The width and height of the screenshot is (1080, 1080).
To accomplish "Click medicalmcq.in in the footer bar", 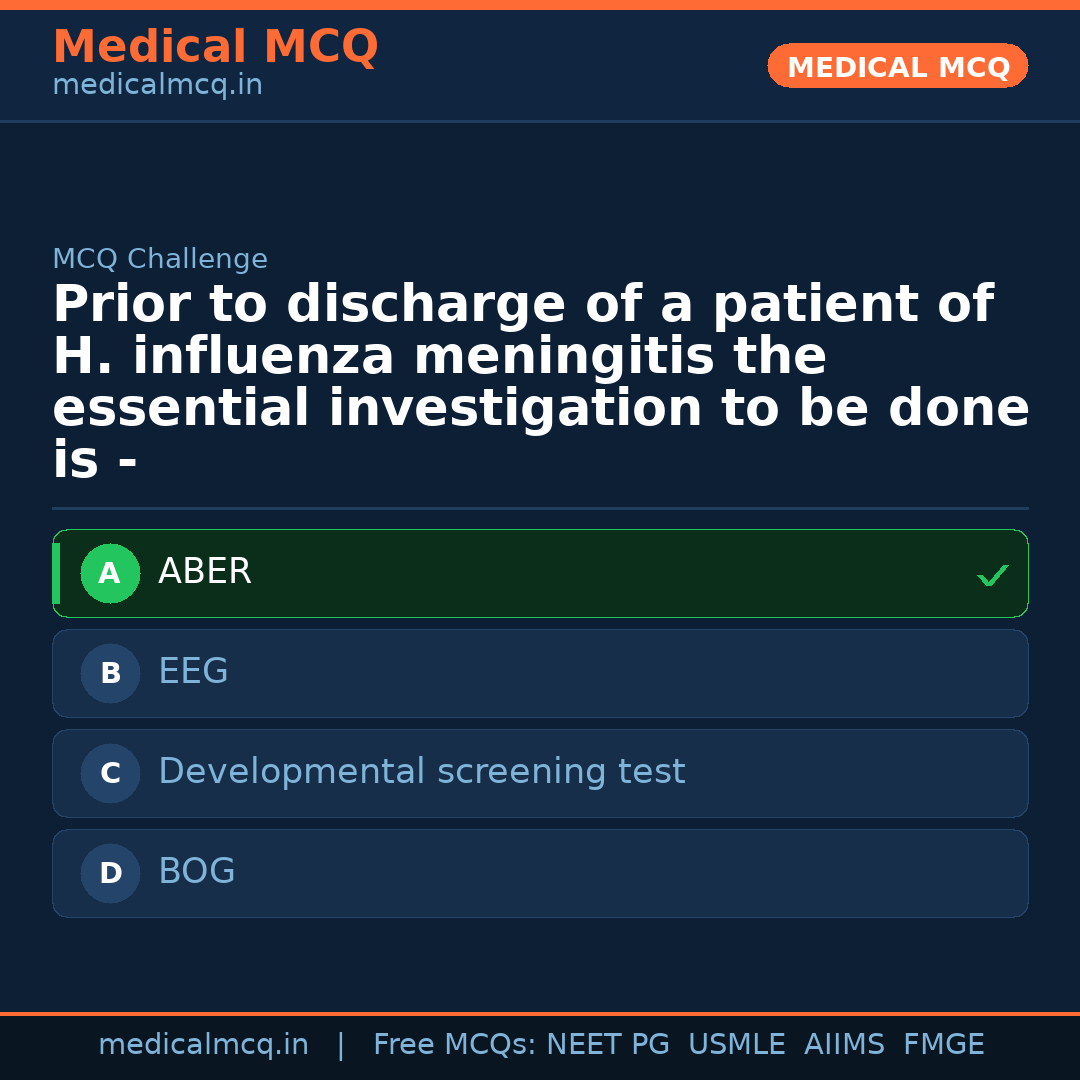I will (x=203, y=1044).
